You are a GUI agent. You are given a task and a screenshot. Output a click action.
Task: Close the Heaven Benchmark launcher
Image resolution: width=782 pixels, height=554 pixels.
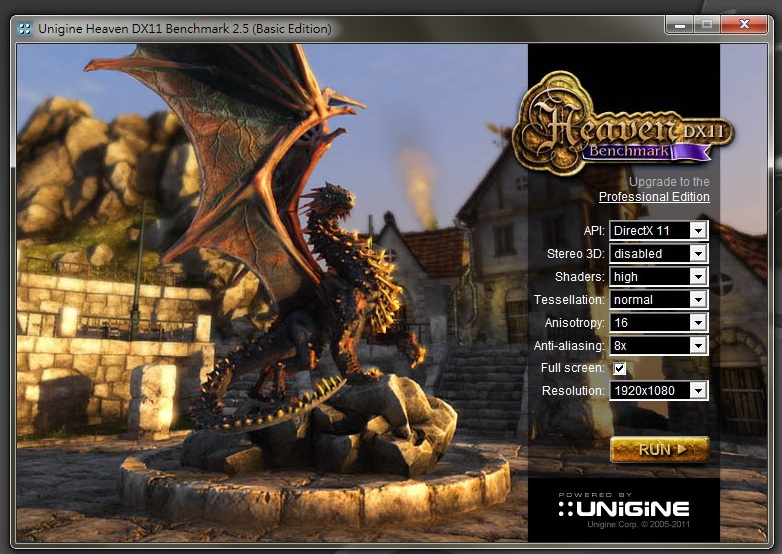pyautogui.click(x=745, y=22)
